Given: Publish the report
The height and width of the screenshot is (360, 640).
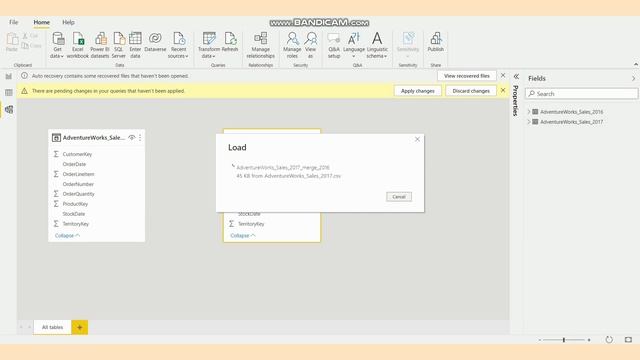Looking at the screenshot, I should (x=436, y=42).
